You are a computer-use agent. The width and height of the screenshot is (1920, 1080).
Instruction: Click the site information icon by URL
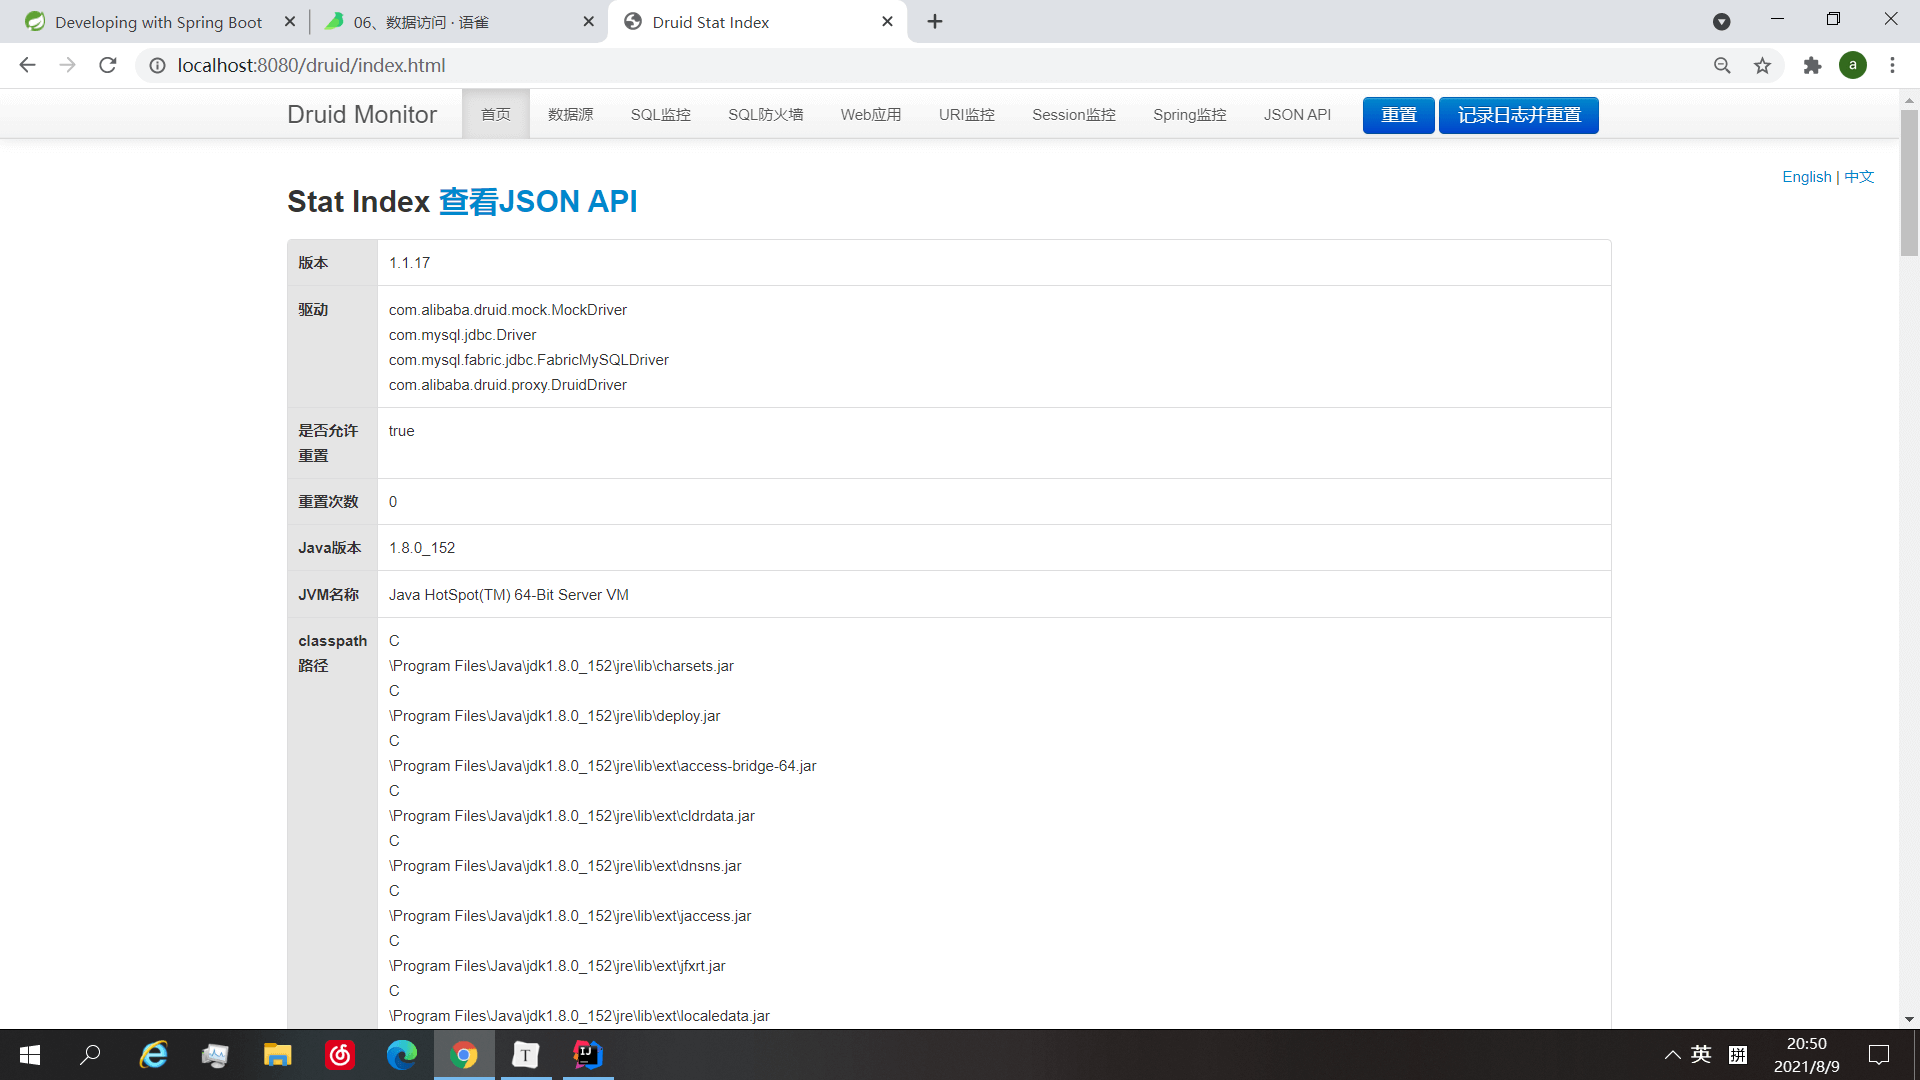[157, 65]
